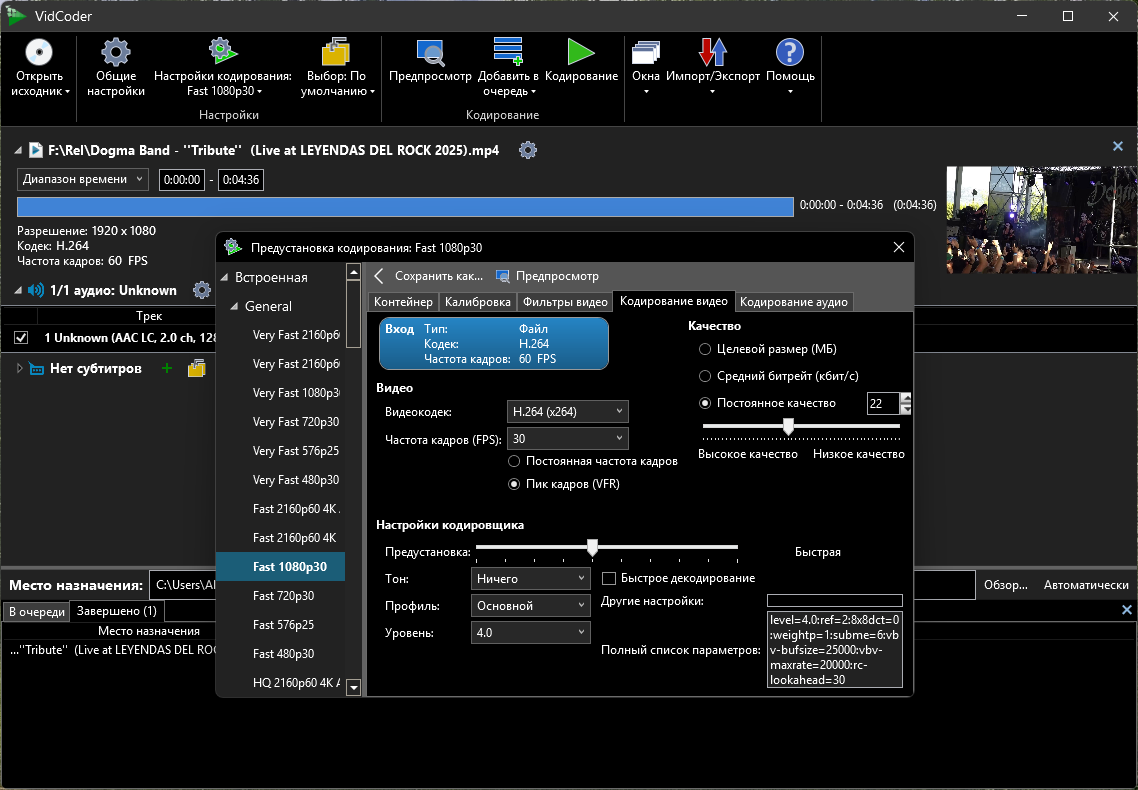Expand the encoder Profile dropdown
The height and width of the screenshot is (790, 1138).
[530, 605]
